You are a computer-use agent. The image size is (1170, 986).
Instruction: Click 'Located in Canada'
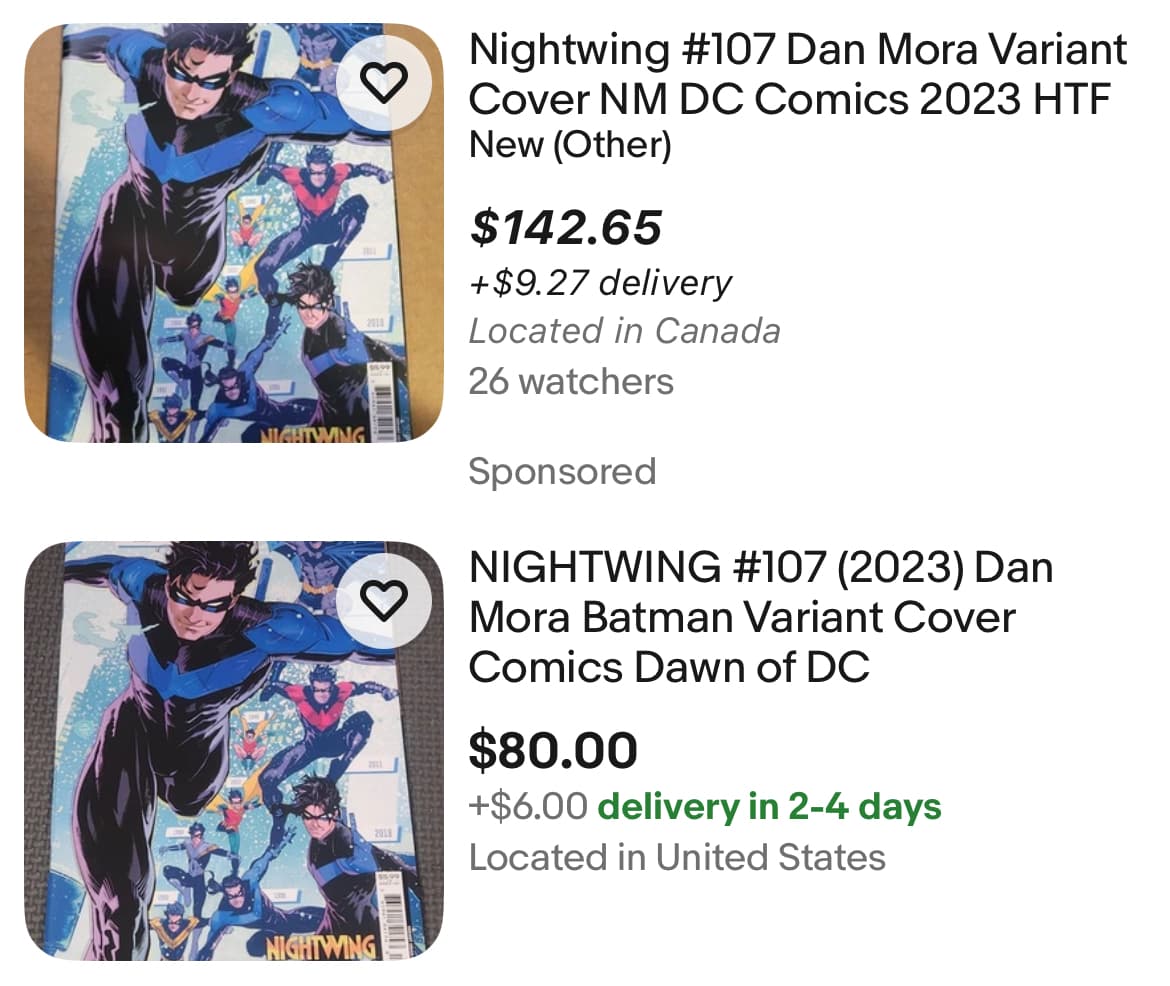point(624,331)
